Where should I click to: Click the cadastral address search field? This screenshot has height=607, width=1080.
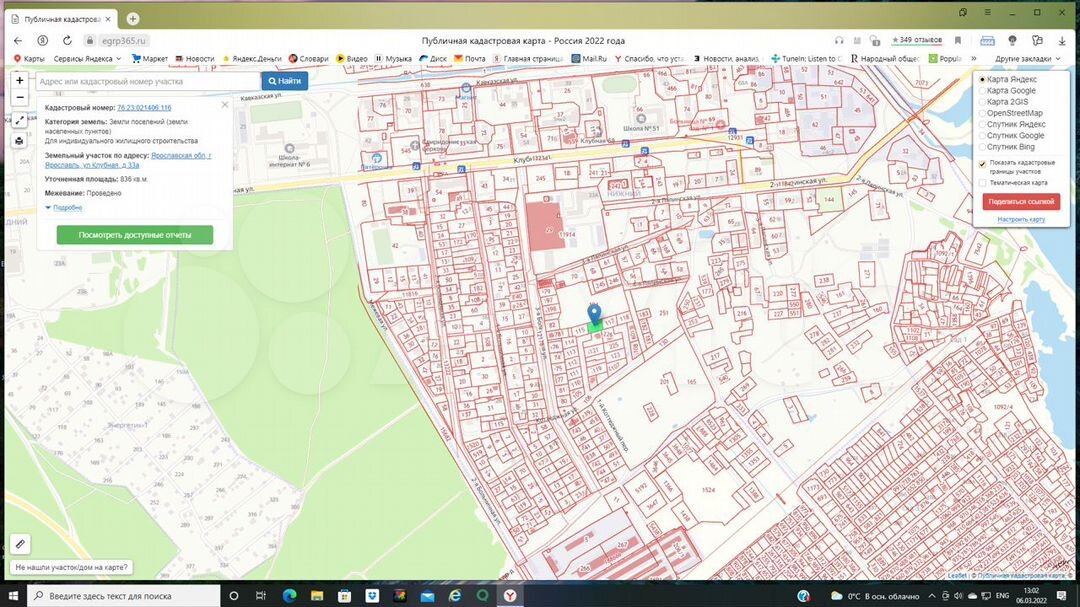[147, 81]
